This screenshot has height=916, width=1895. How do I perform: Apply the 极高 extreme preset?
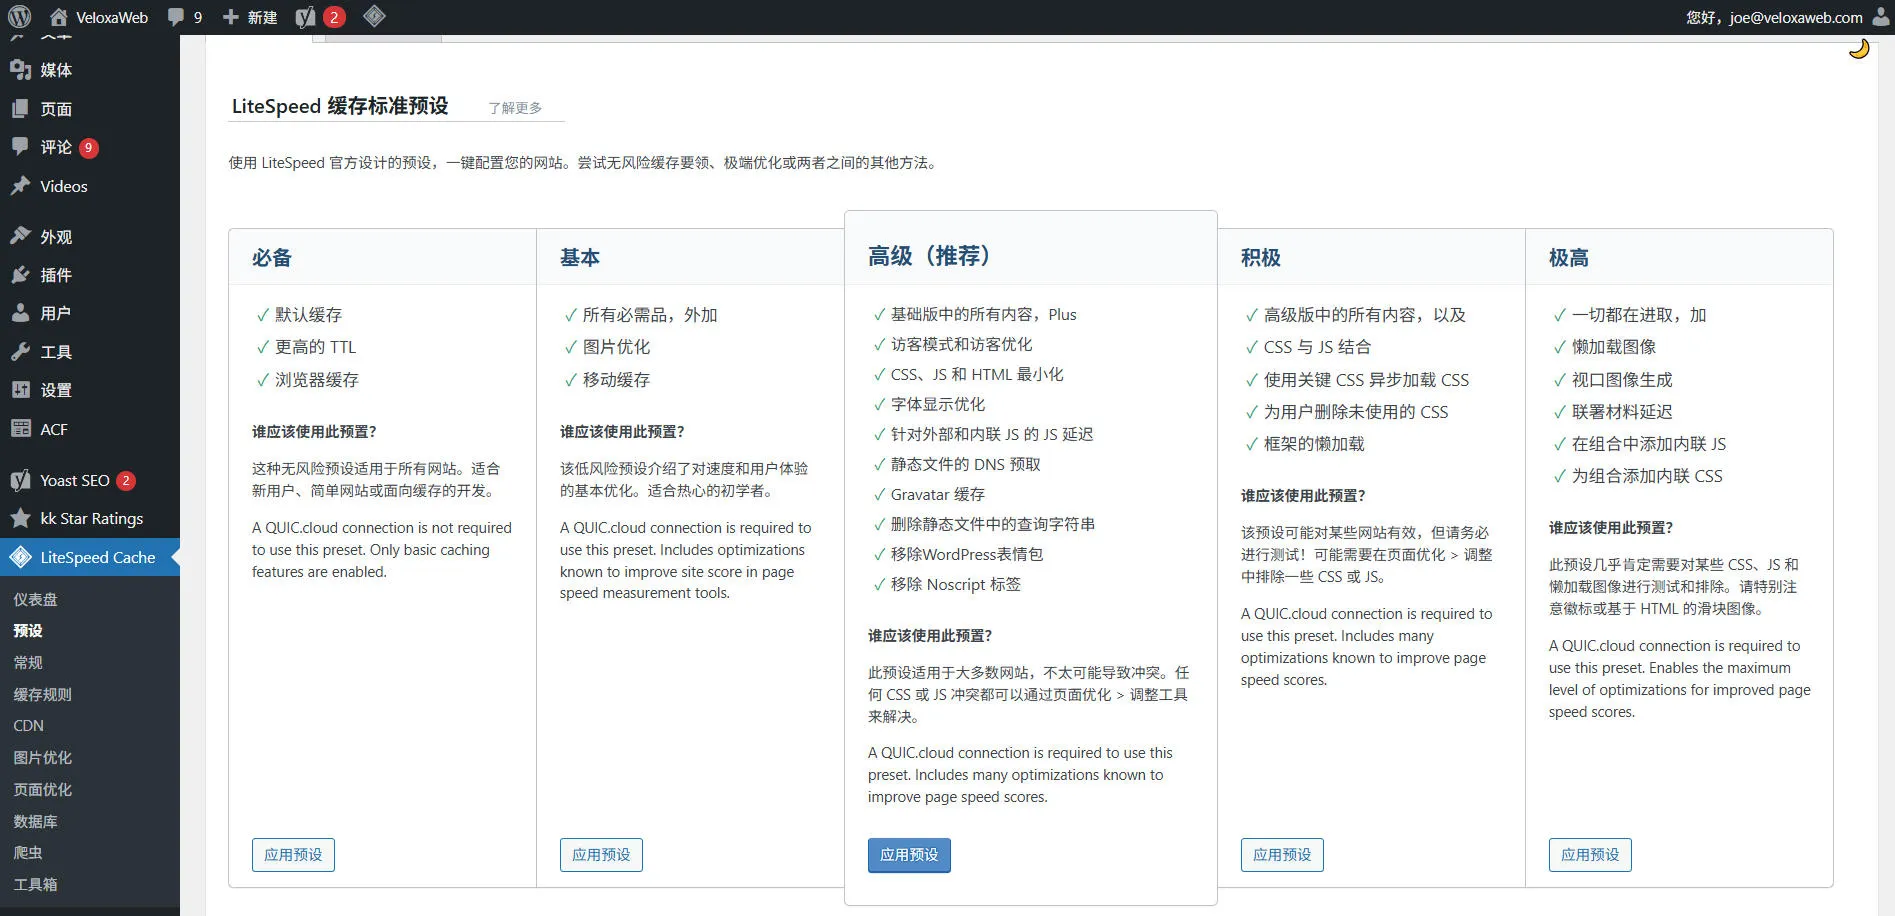(1589, 855)
